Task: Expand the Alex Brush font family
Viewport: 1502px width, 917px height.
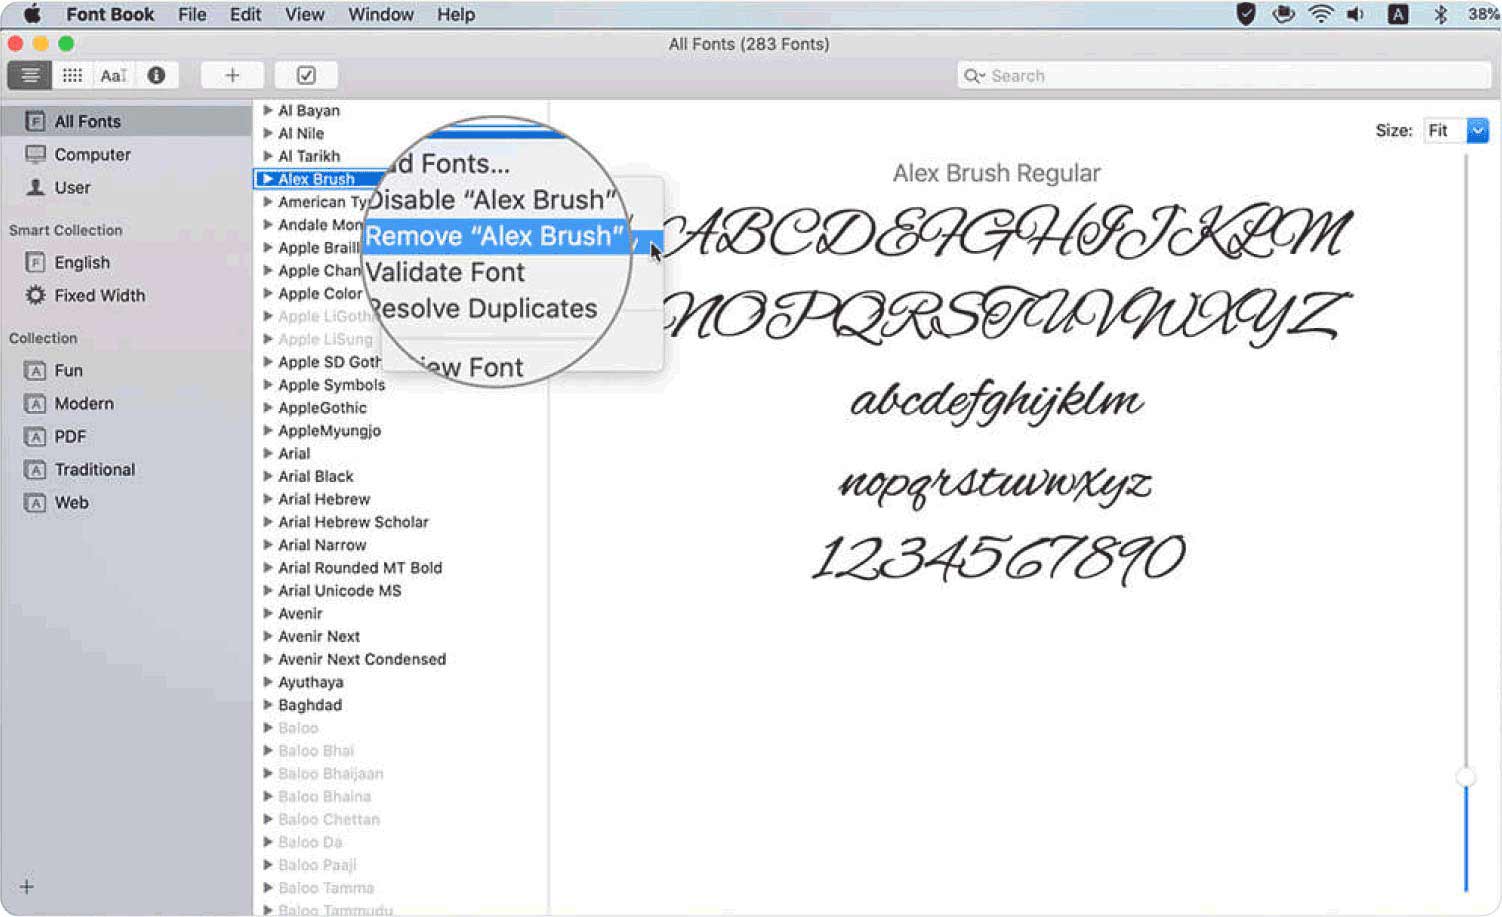Action: (x=268, y=179)
